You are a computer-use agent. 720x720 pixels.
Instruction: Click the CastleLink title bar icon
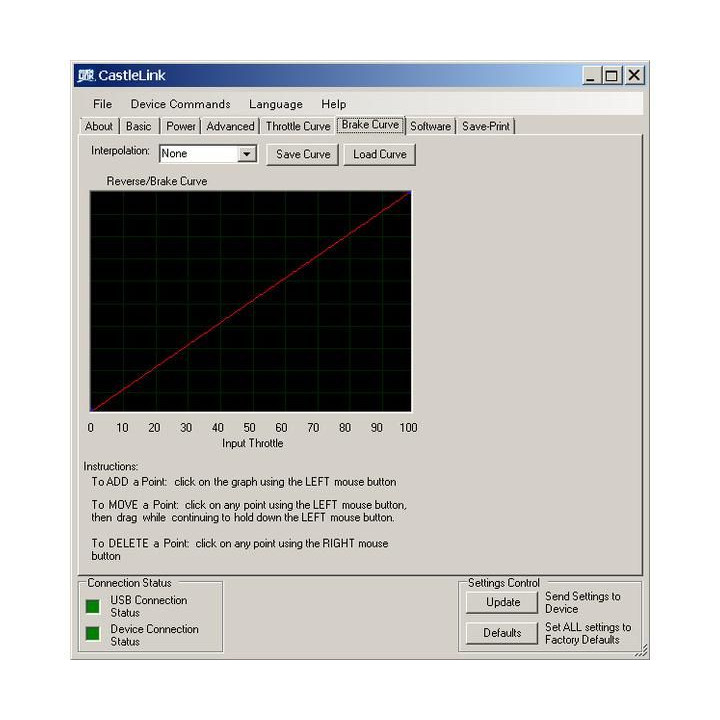coord(86,75)
